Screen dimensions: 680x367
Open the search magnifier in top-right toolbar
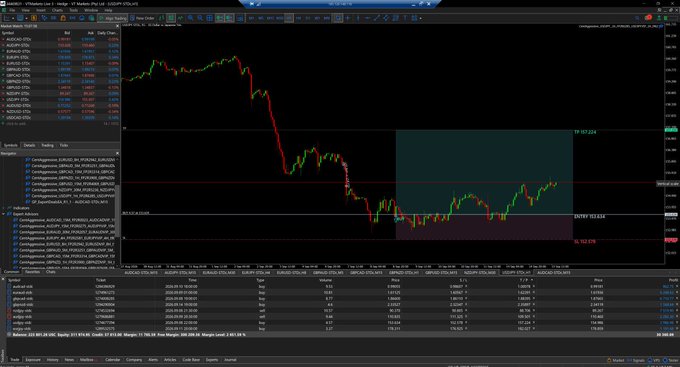637,18
